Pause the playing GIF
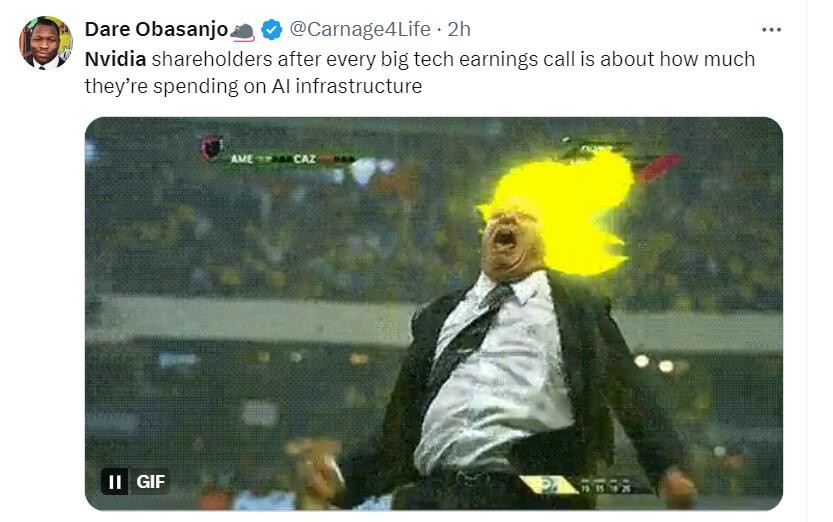 coord(115,482)
